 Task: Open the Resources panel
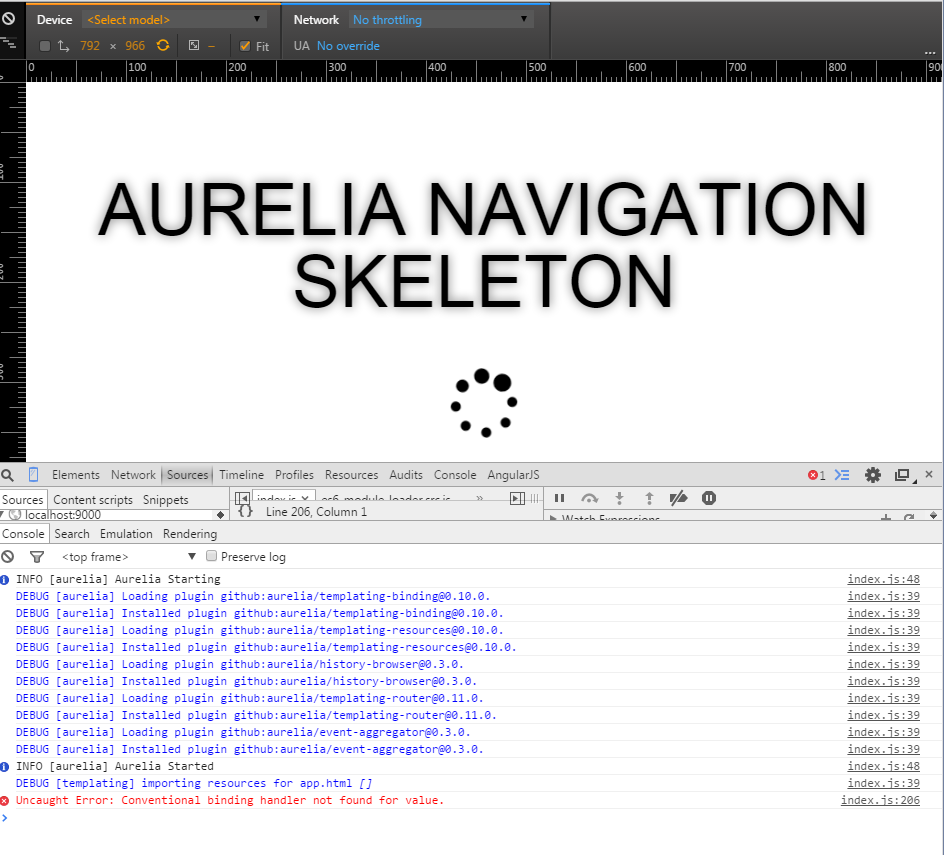pyautogui.click(x=352, y=475)
